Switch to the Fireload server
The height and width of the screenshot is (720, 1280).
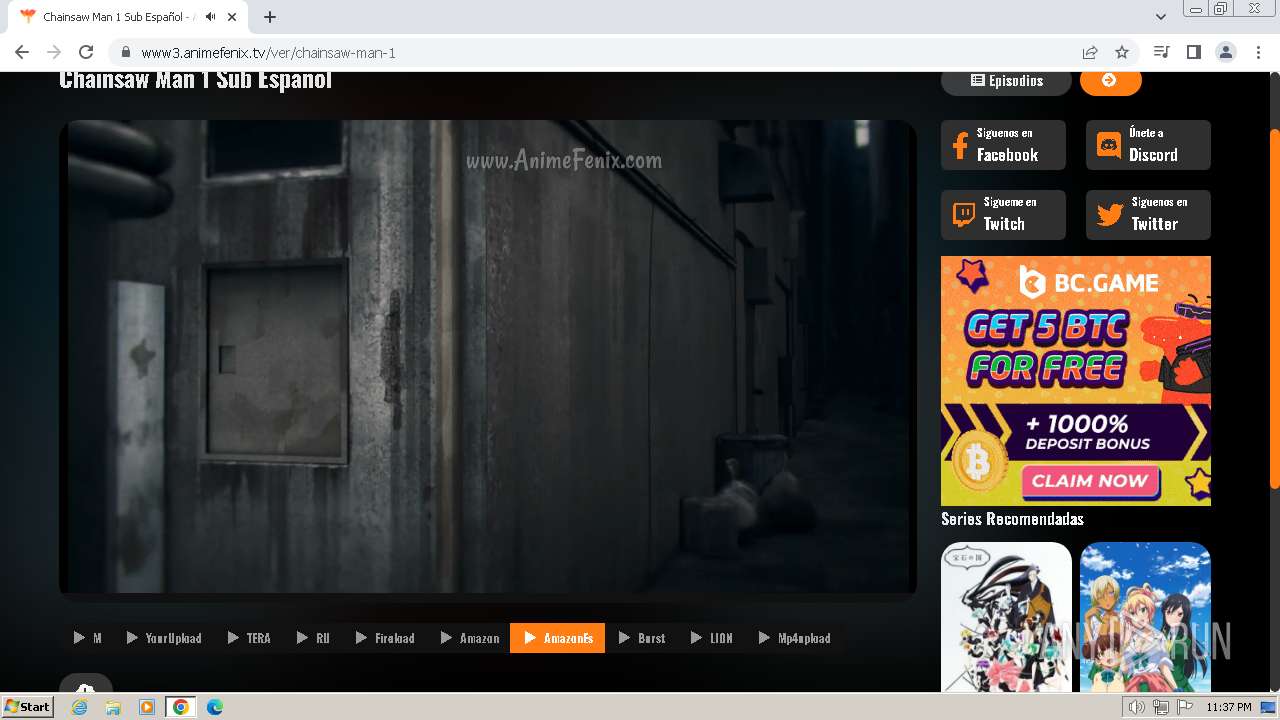(385, 638)
